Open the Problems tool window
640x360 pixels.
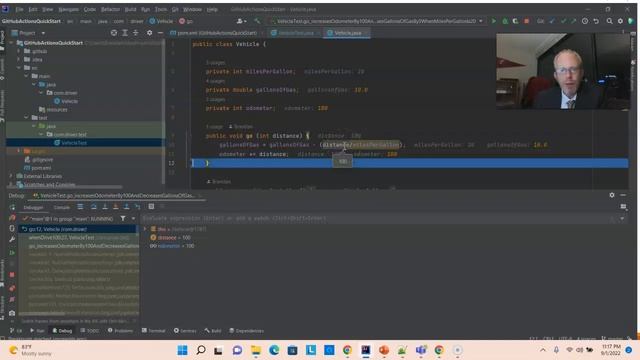tap(120, 331)
